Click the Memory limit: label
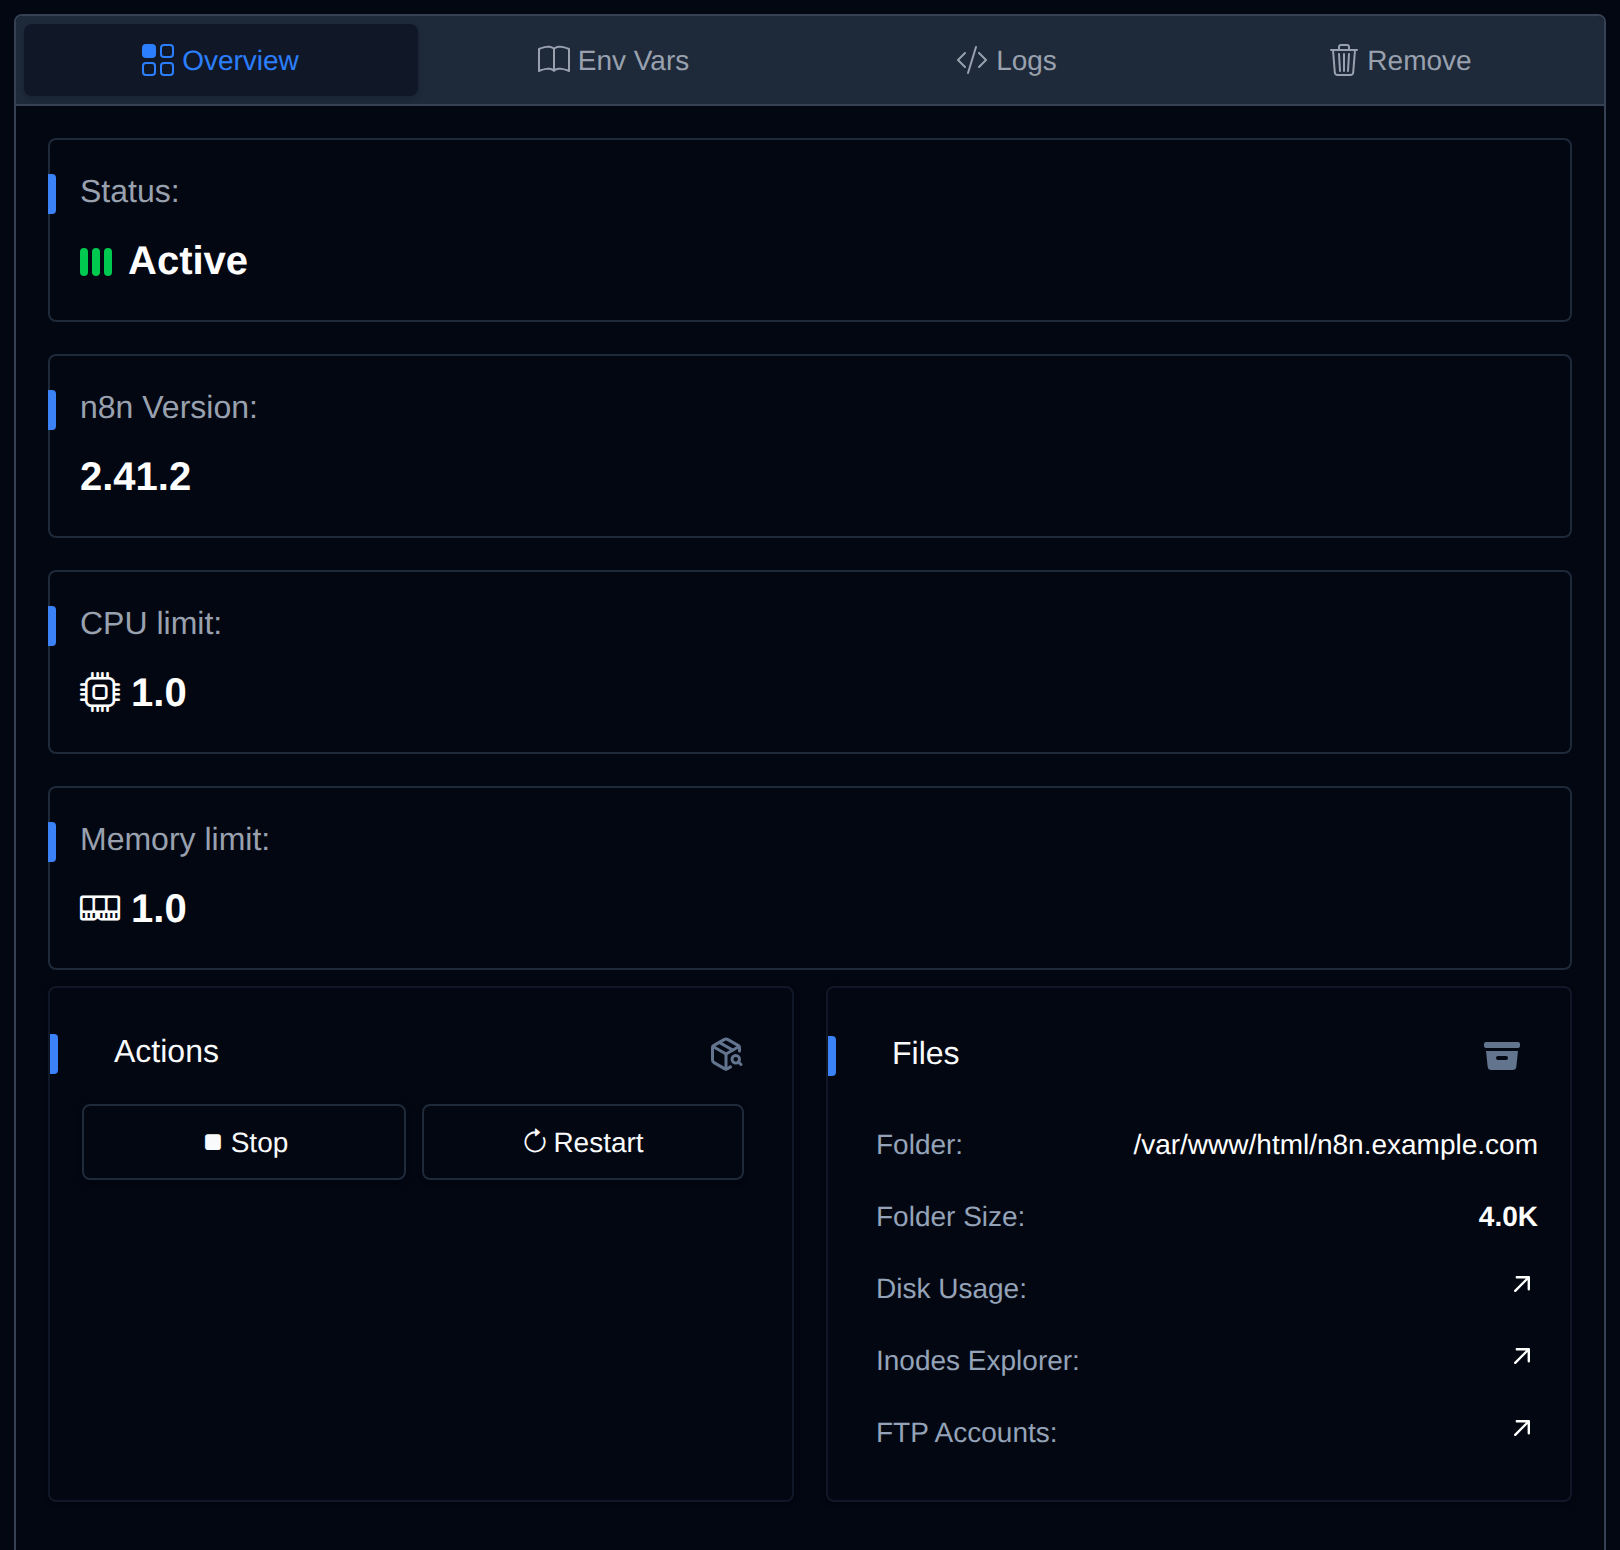This screenshot has width=1620, height=1550. 175,839
